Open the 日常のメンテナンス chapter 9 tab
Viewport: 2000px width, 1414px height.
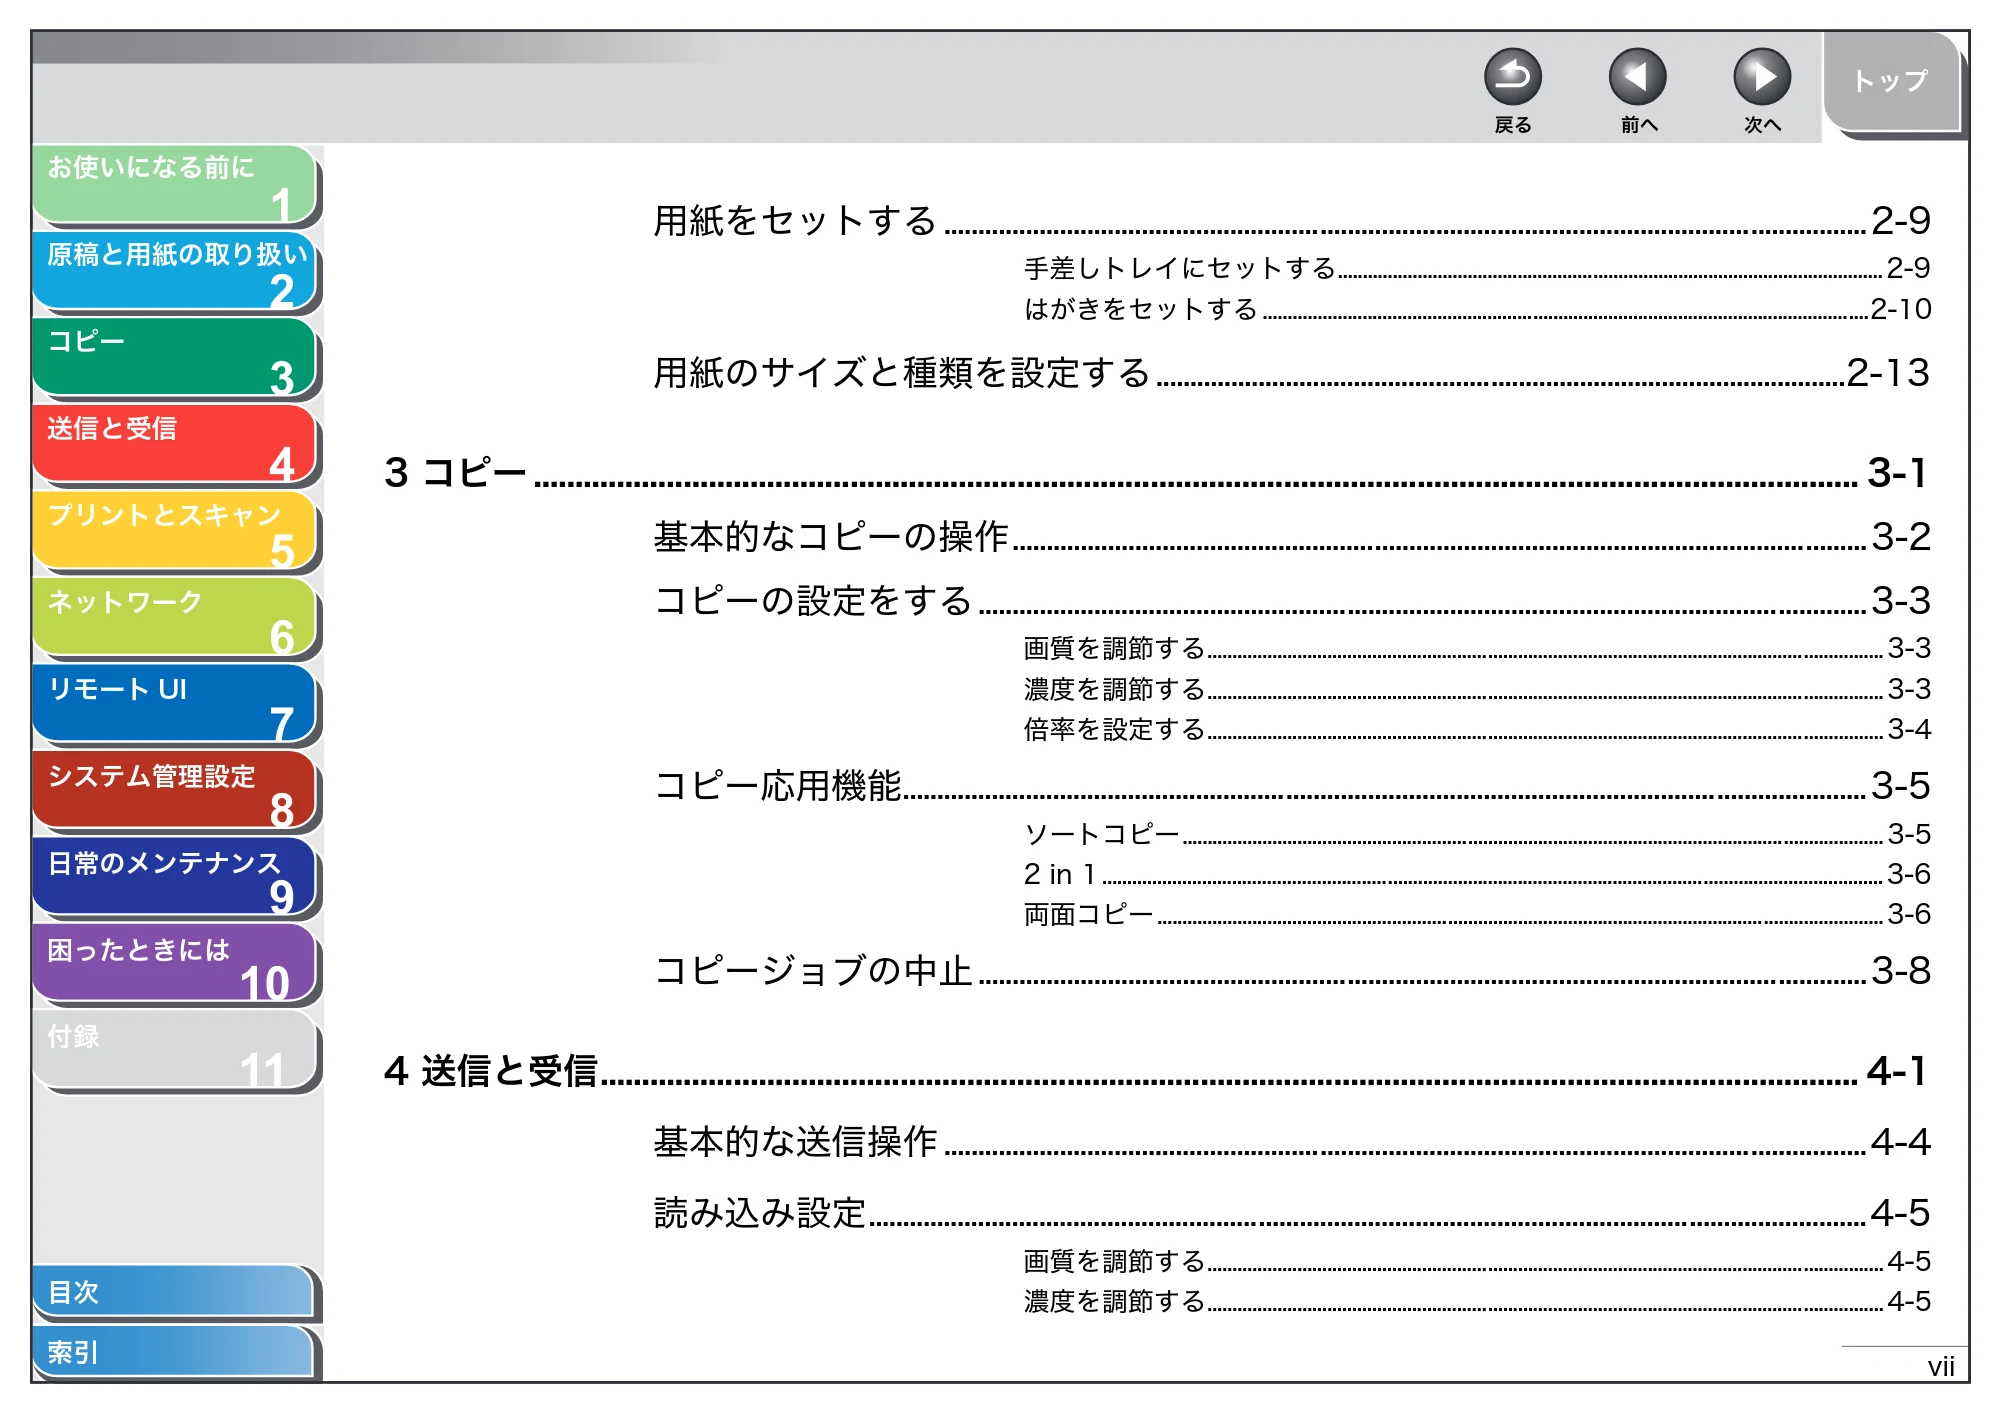pyautogui.click(x=175, y=878)
